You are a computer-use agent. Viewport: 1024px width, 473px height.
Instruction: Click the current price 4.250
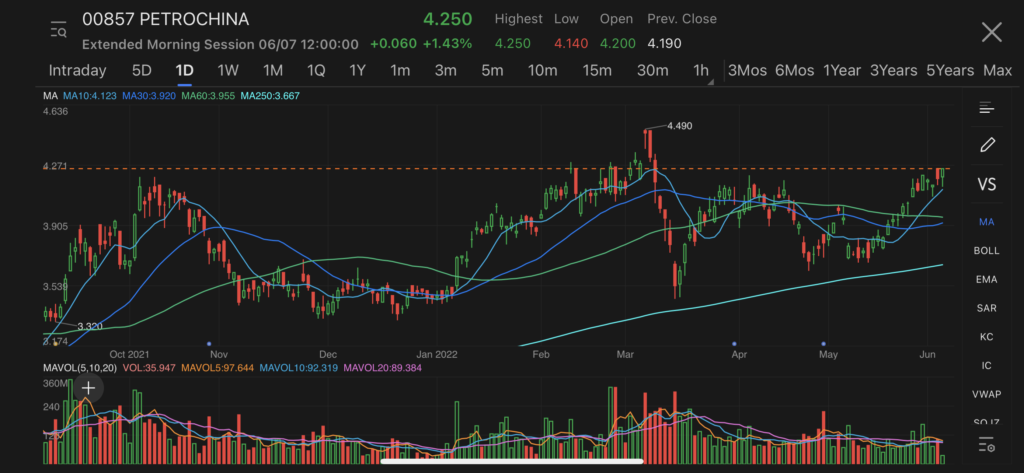click(447, 19)
